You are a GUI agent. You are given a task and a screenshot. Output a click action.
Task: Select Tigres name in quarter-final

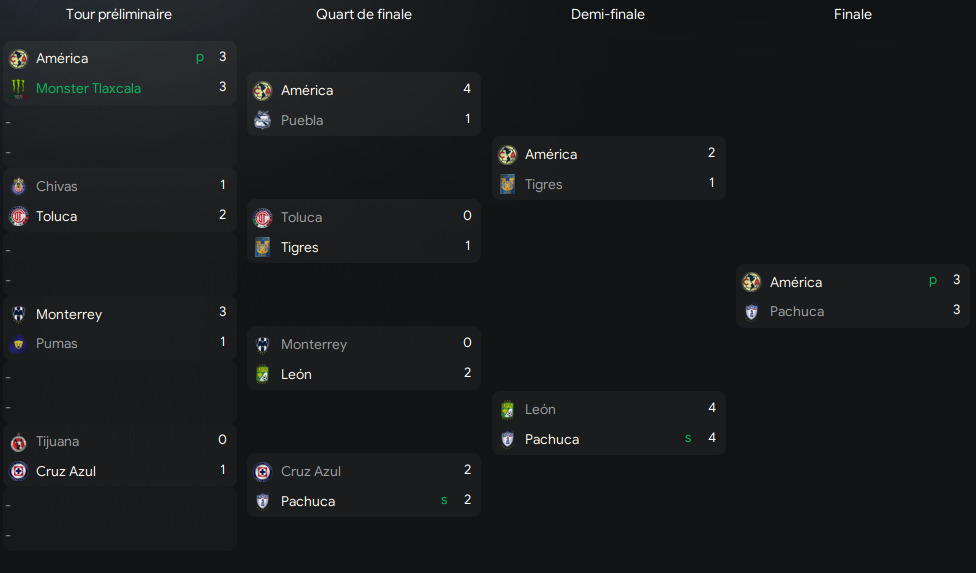coord(299,247)
